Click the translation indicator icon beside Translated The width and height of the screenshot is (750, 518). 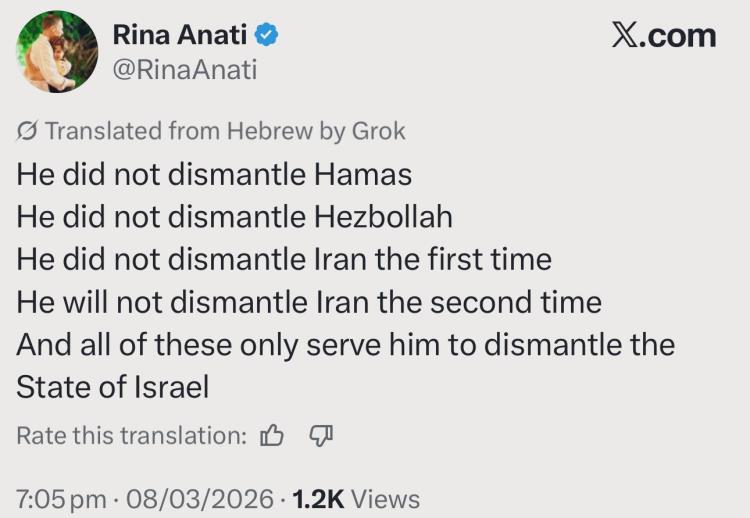point(28,131)
